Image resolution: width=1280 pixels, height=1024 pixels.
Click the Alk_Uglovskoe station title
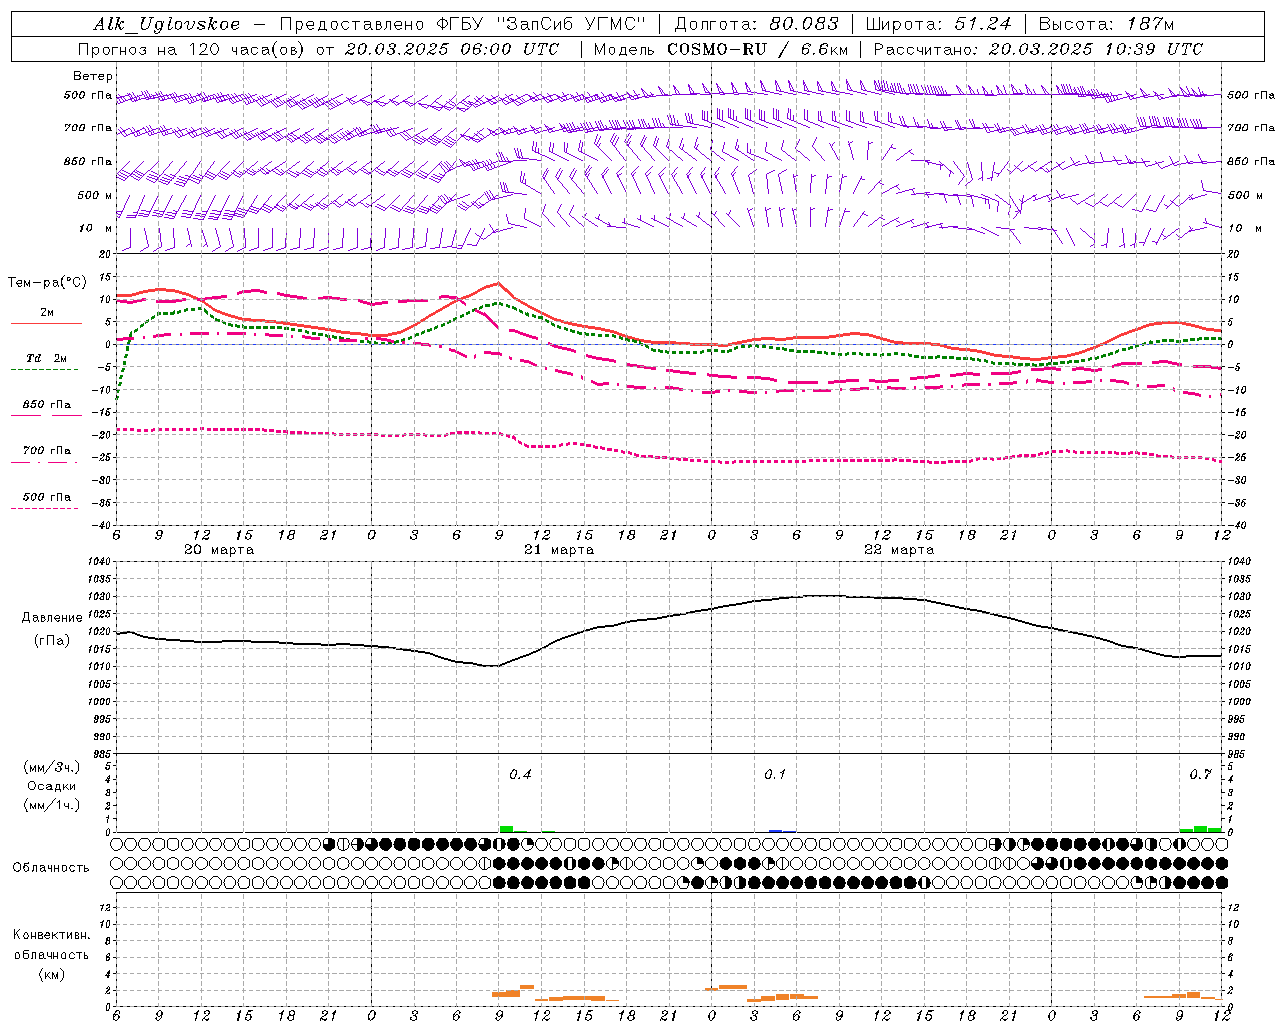167,24
